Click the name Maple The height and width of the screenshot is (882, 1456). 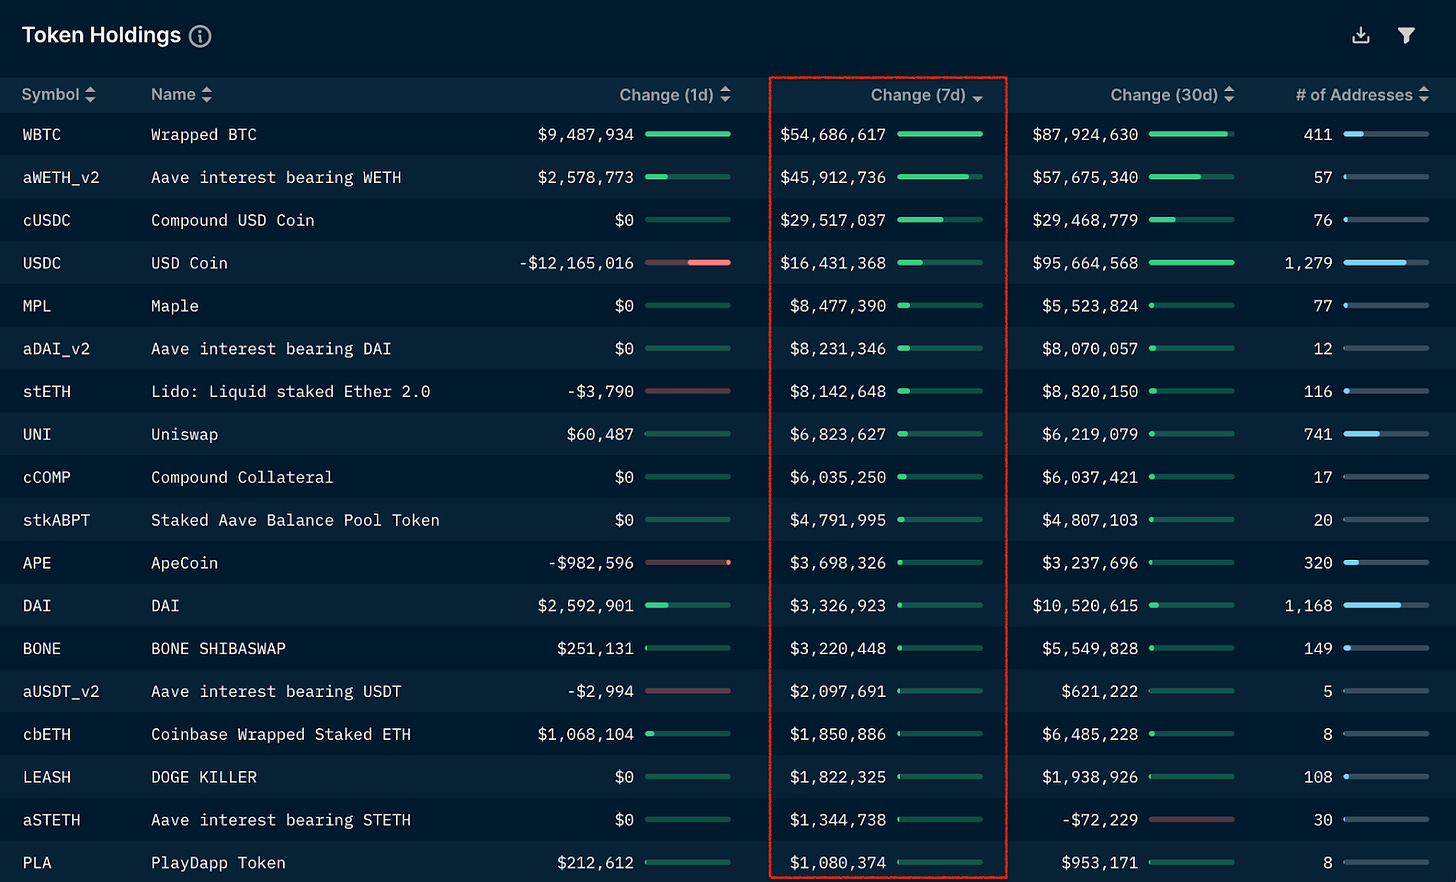(x=175, y=306)
